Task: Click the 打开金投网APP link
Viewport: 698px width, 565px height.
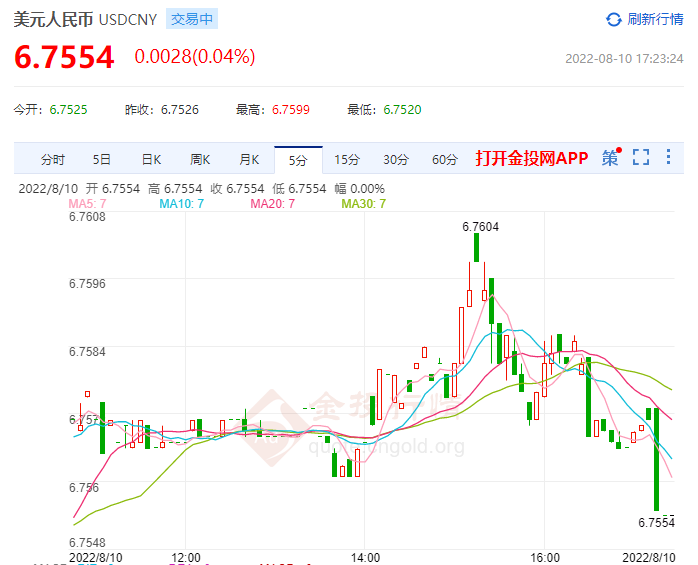Action: click(x=532, y=159)
